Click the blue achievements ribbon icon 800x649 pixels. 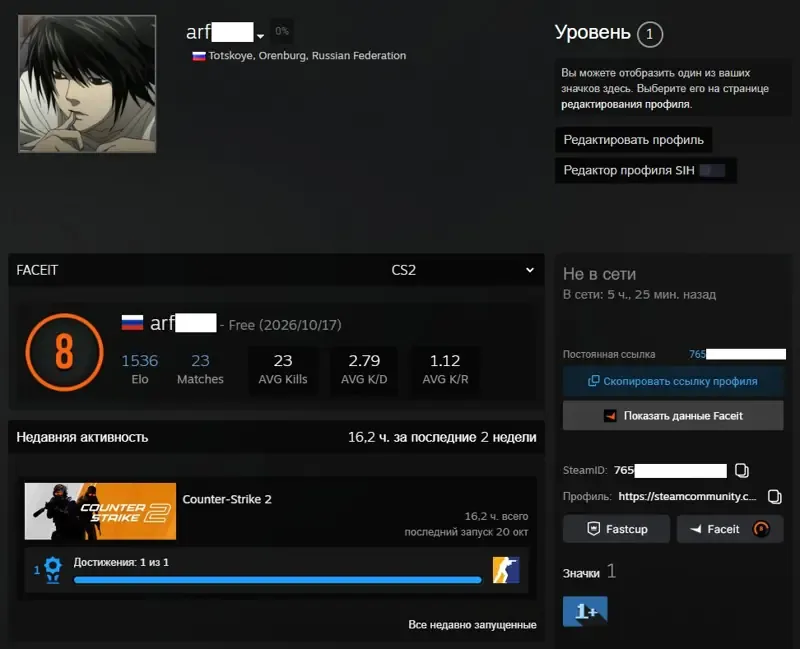point(53,570)
